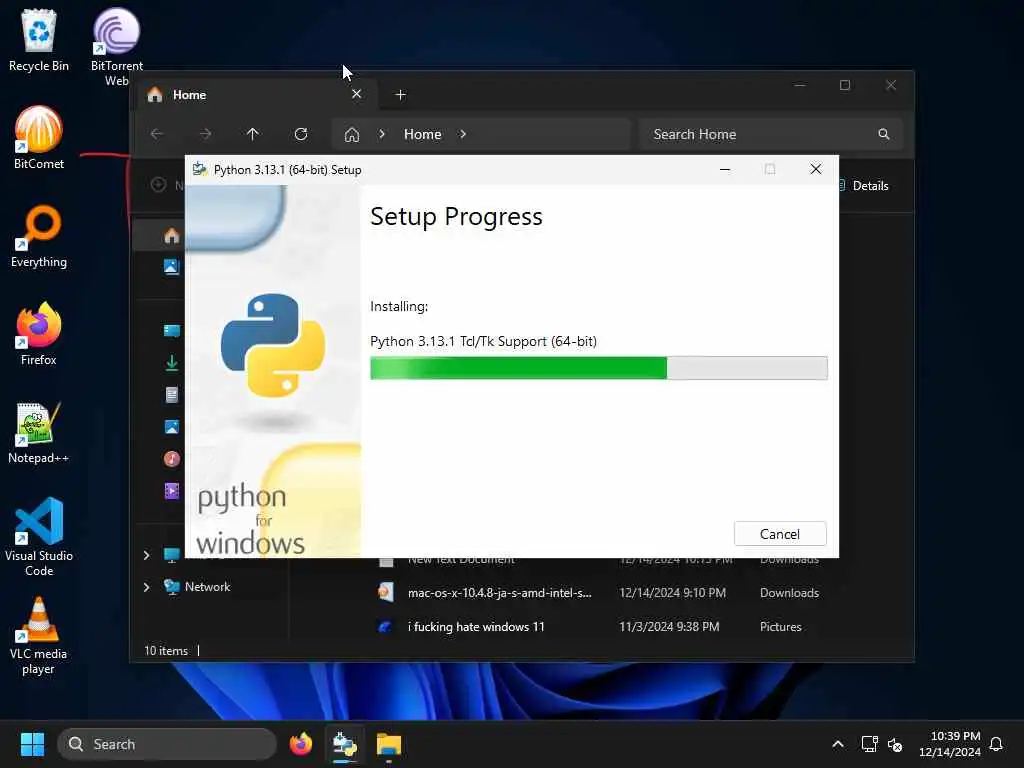
Task: Open Documents folder in Explorer sidebar
Action: pos(172,394)
